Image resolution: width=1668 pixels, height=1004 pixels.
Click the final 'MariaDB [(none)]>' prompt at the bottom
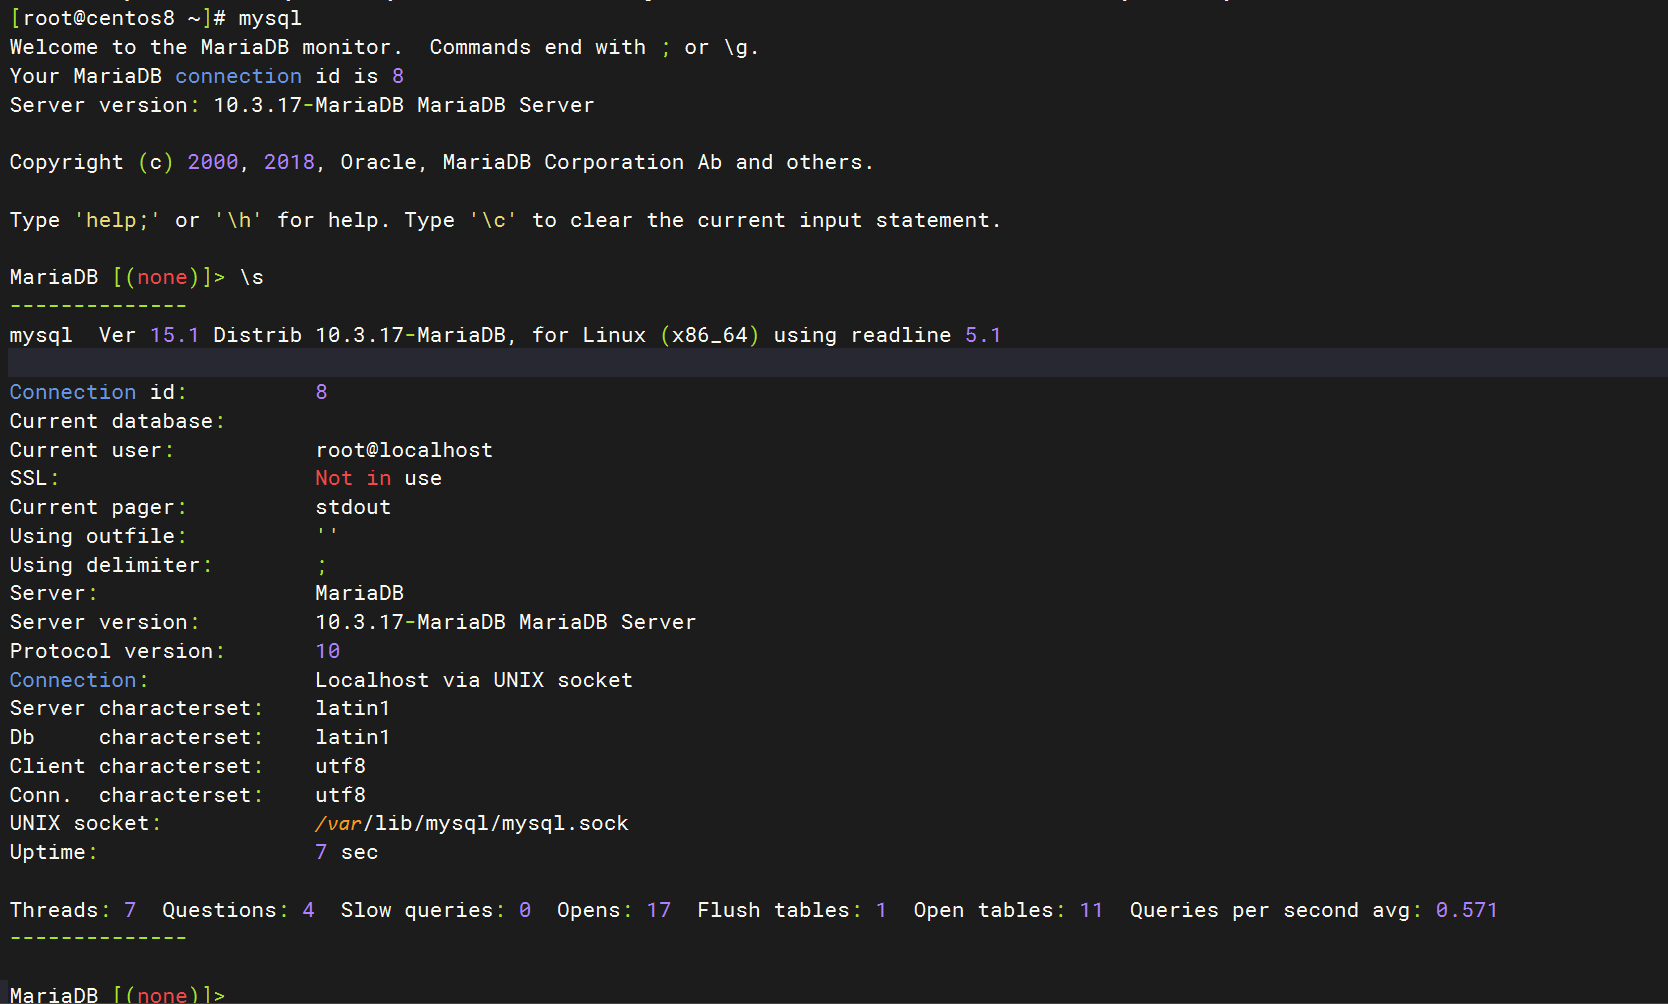point(117,994)
